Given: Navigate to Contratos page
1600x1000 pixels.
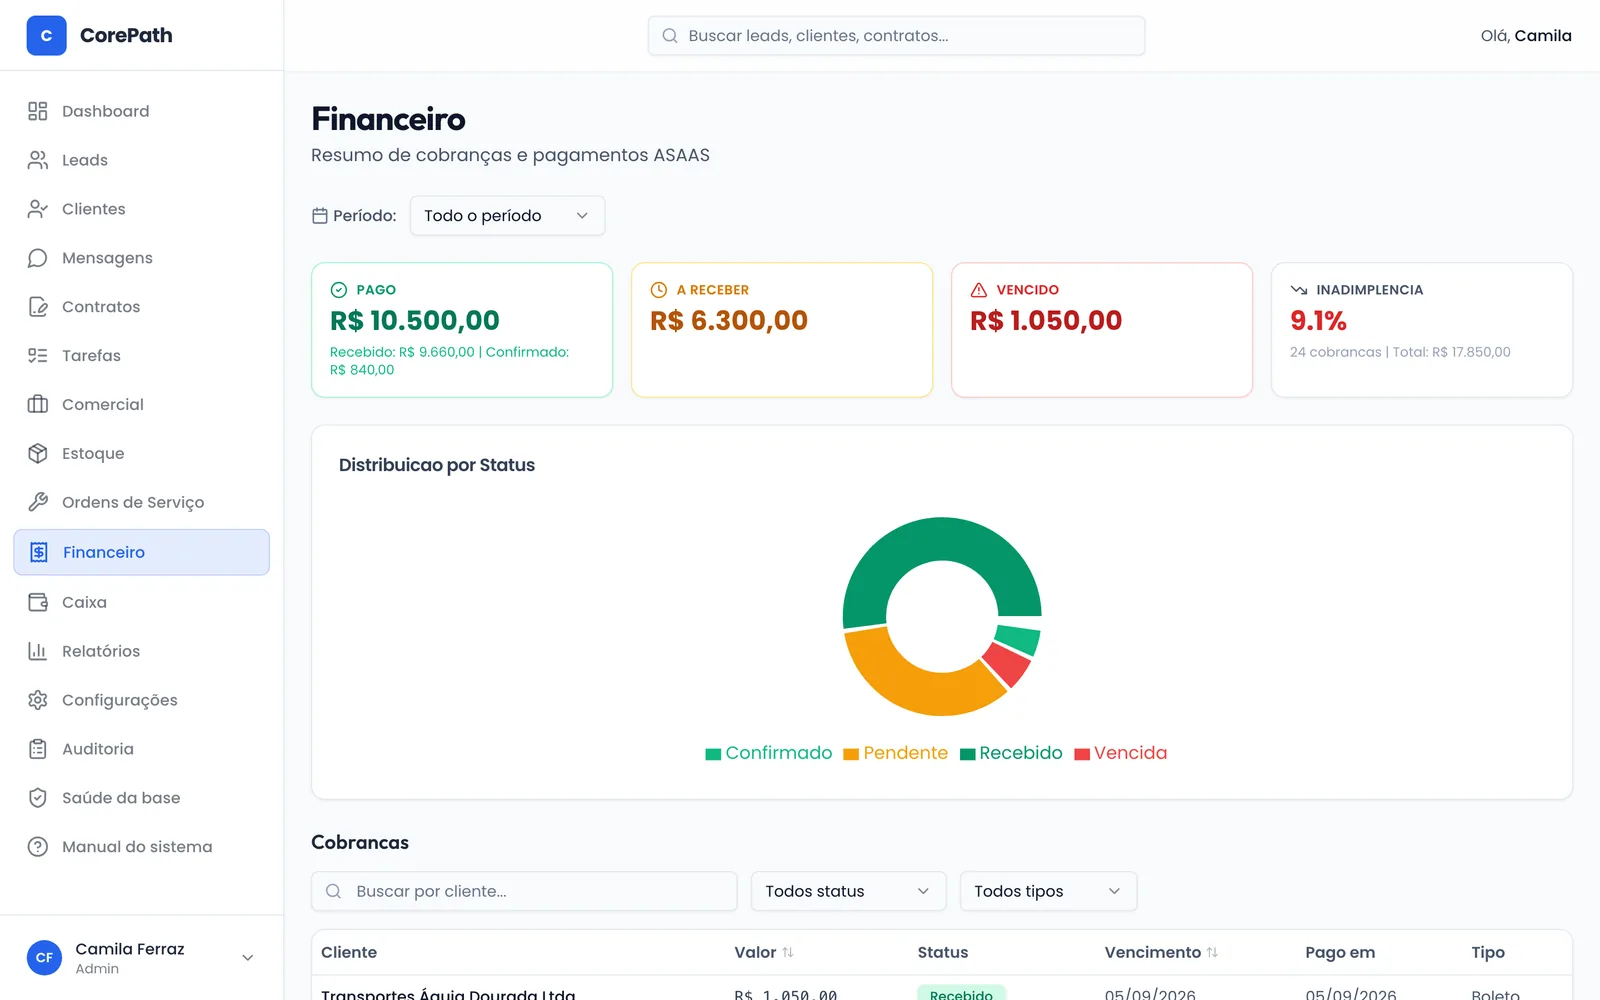Looking at the screenshot, I should (x=142, y=307).
